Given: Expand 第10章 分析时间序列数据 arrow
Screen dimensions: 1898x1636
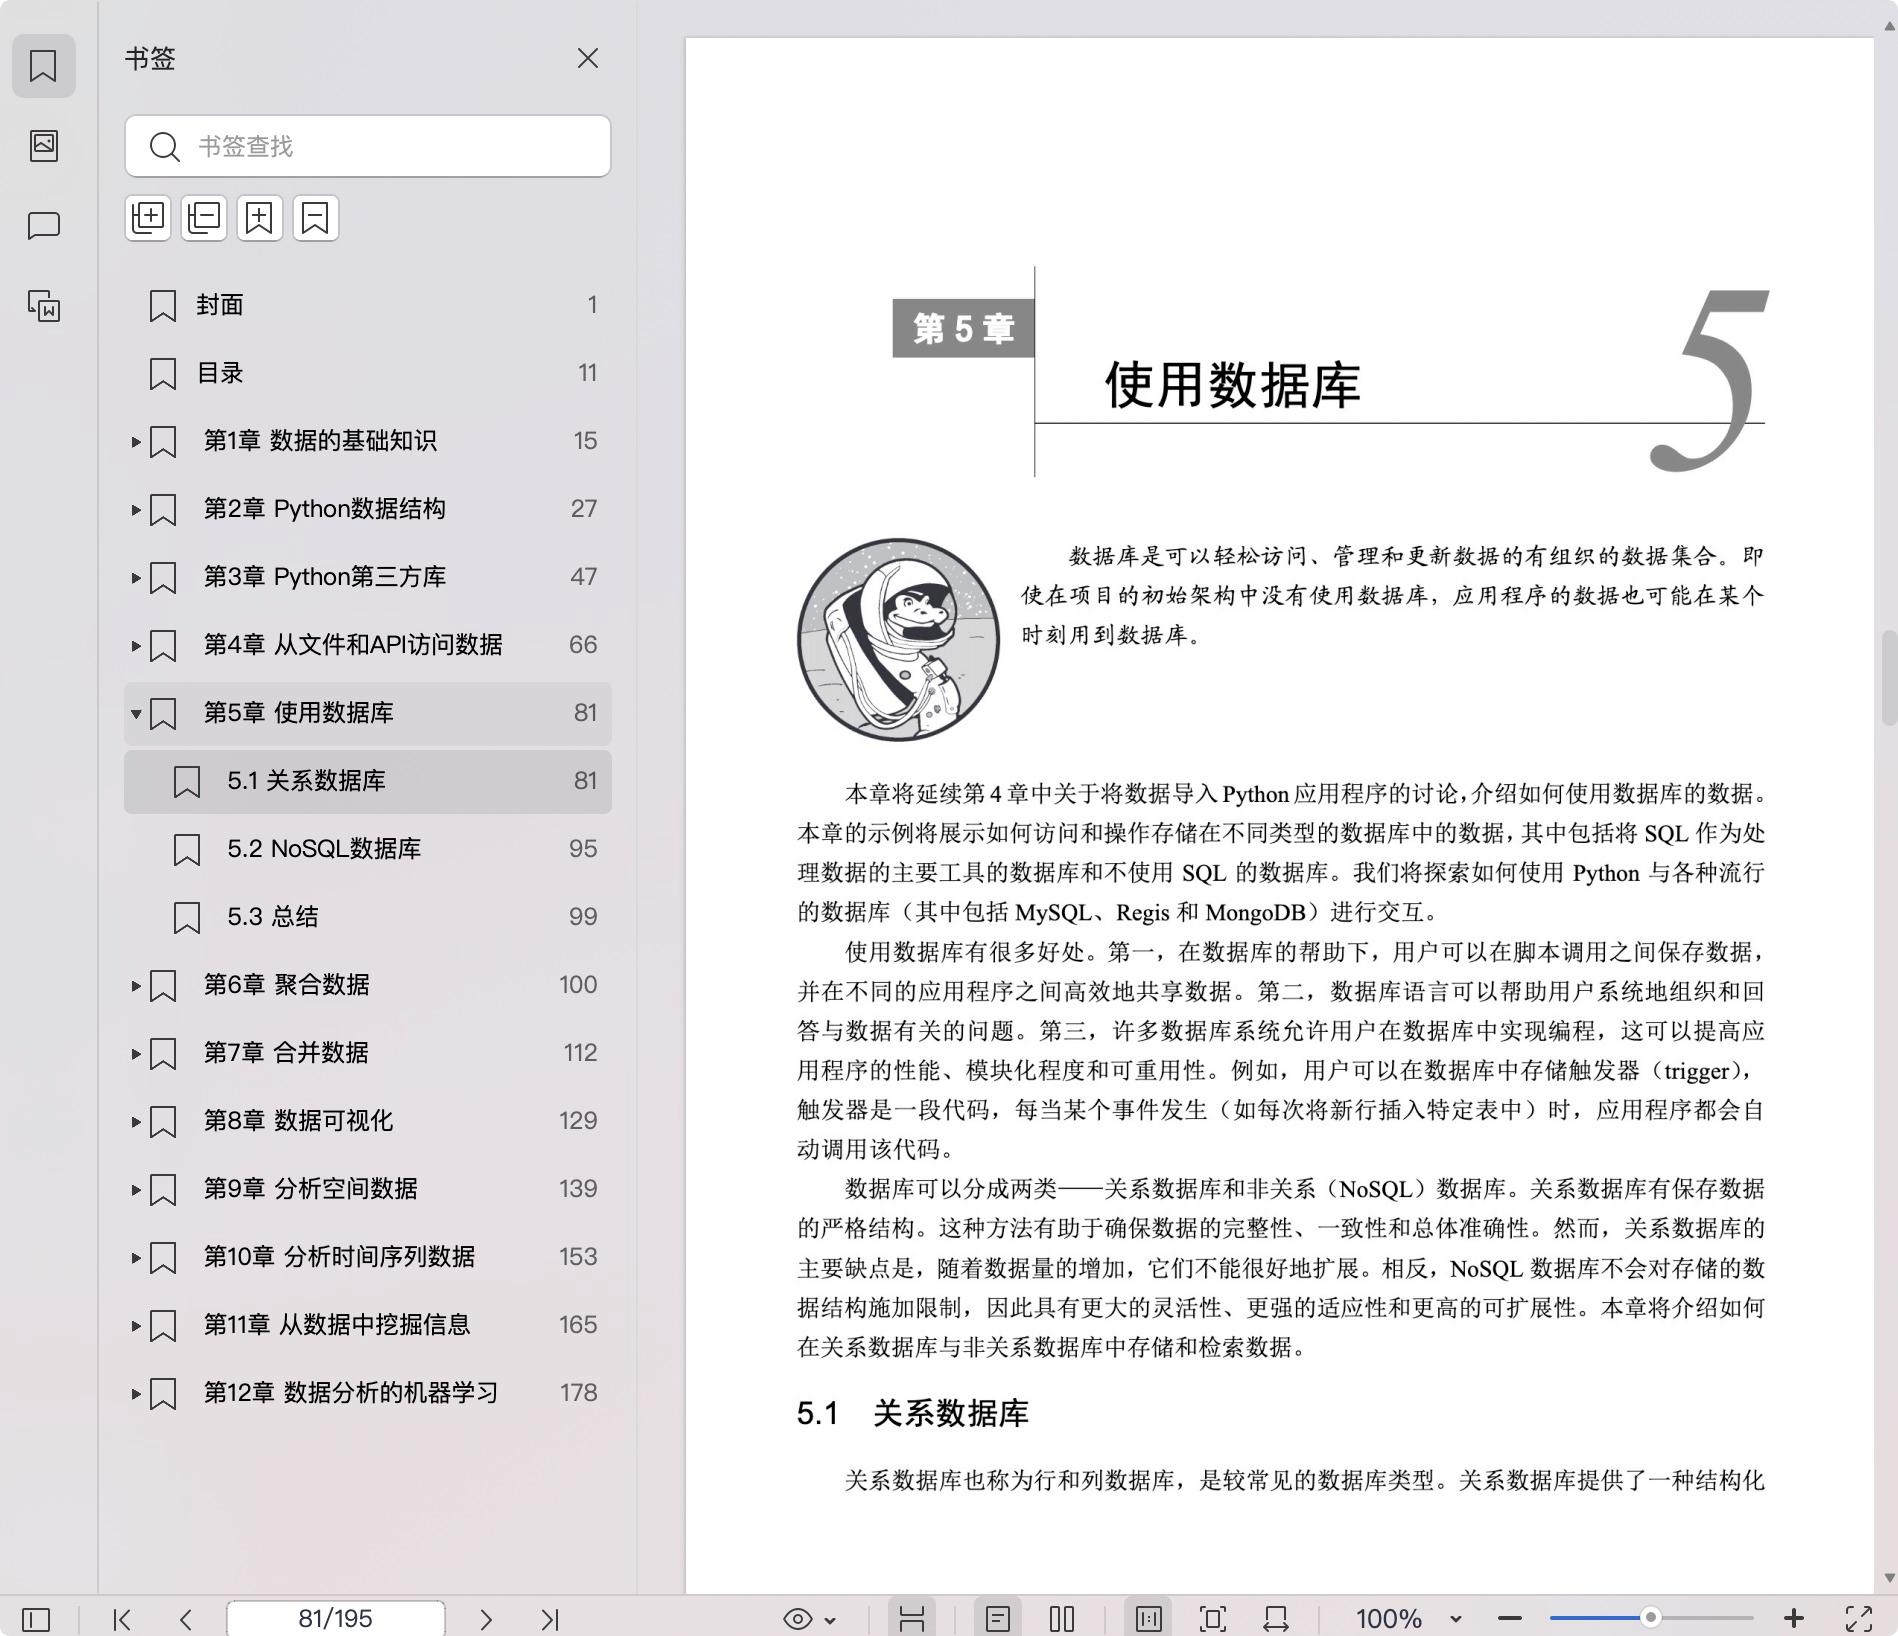Looking at the screenshot, I should click(x=136, y=1258).
